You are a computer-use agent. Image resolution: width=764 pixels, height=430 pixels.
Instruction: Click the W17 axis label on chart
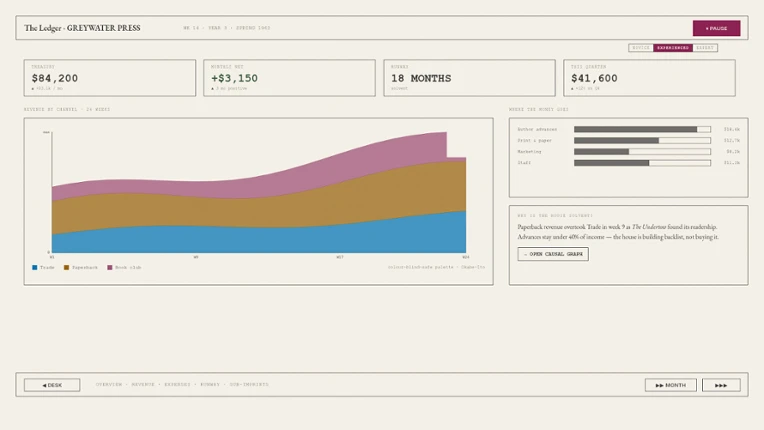coord(340,257)
